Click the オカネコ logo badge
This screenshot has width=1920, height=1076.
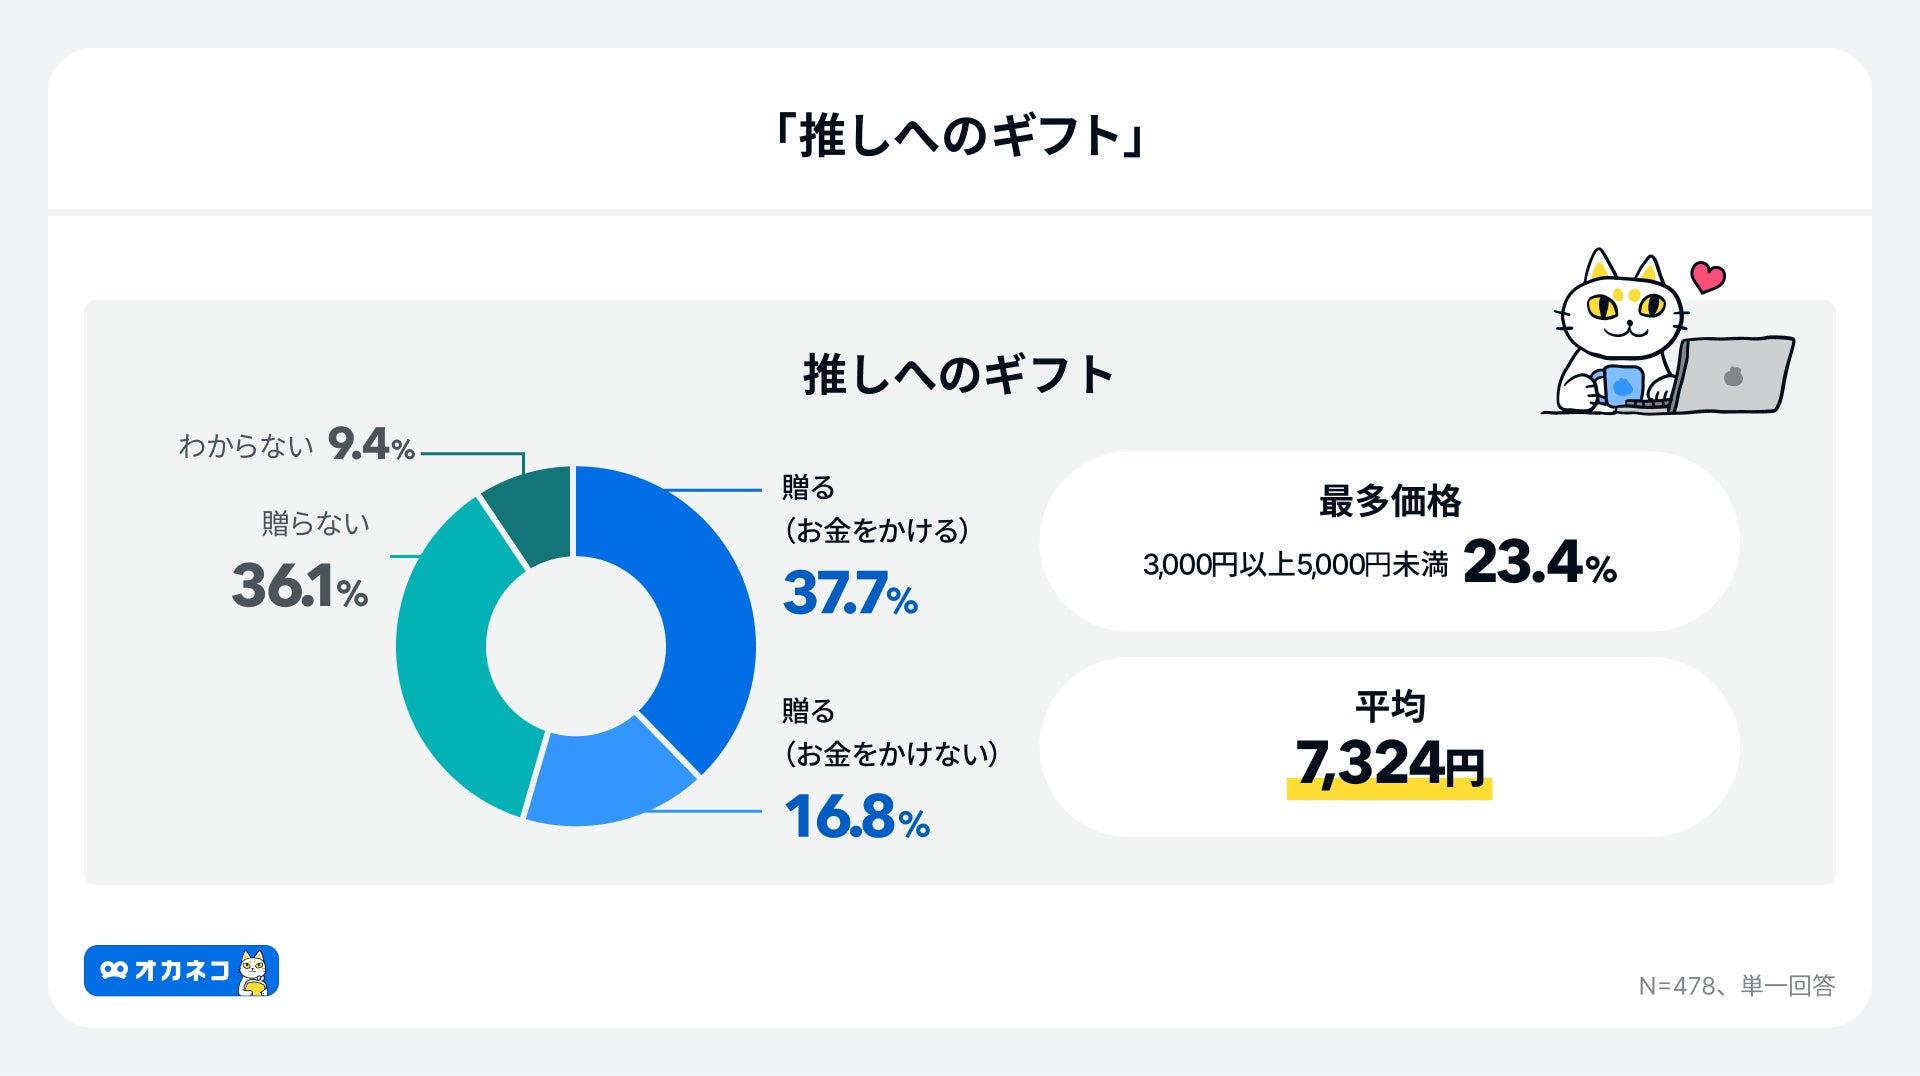tap(181, 970)
